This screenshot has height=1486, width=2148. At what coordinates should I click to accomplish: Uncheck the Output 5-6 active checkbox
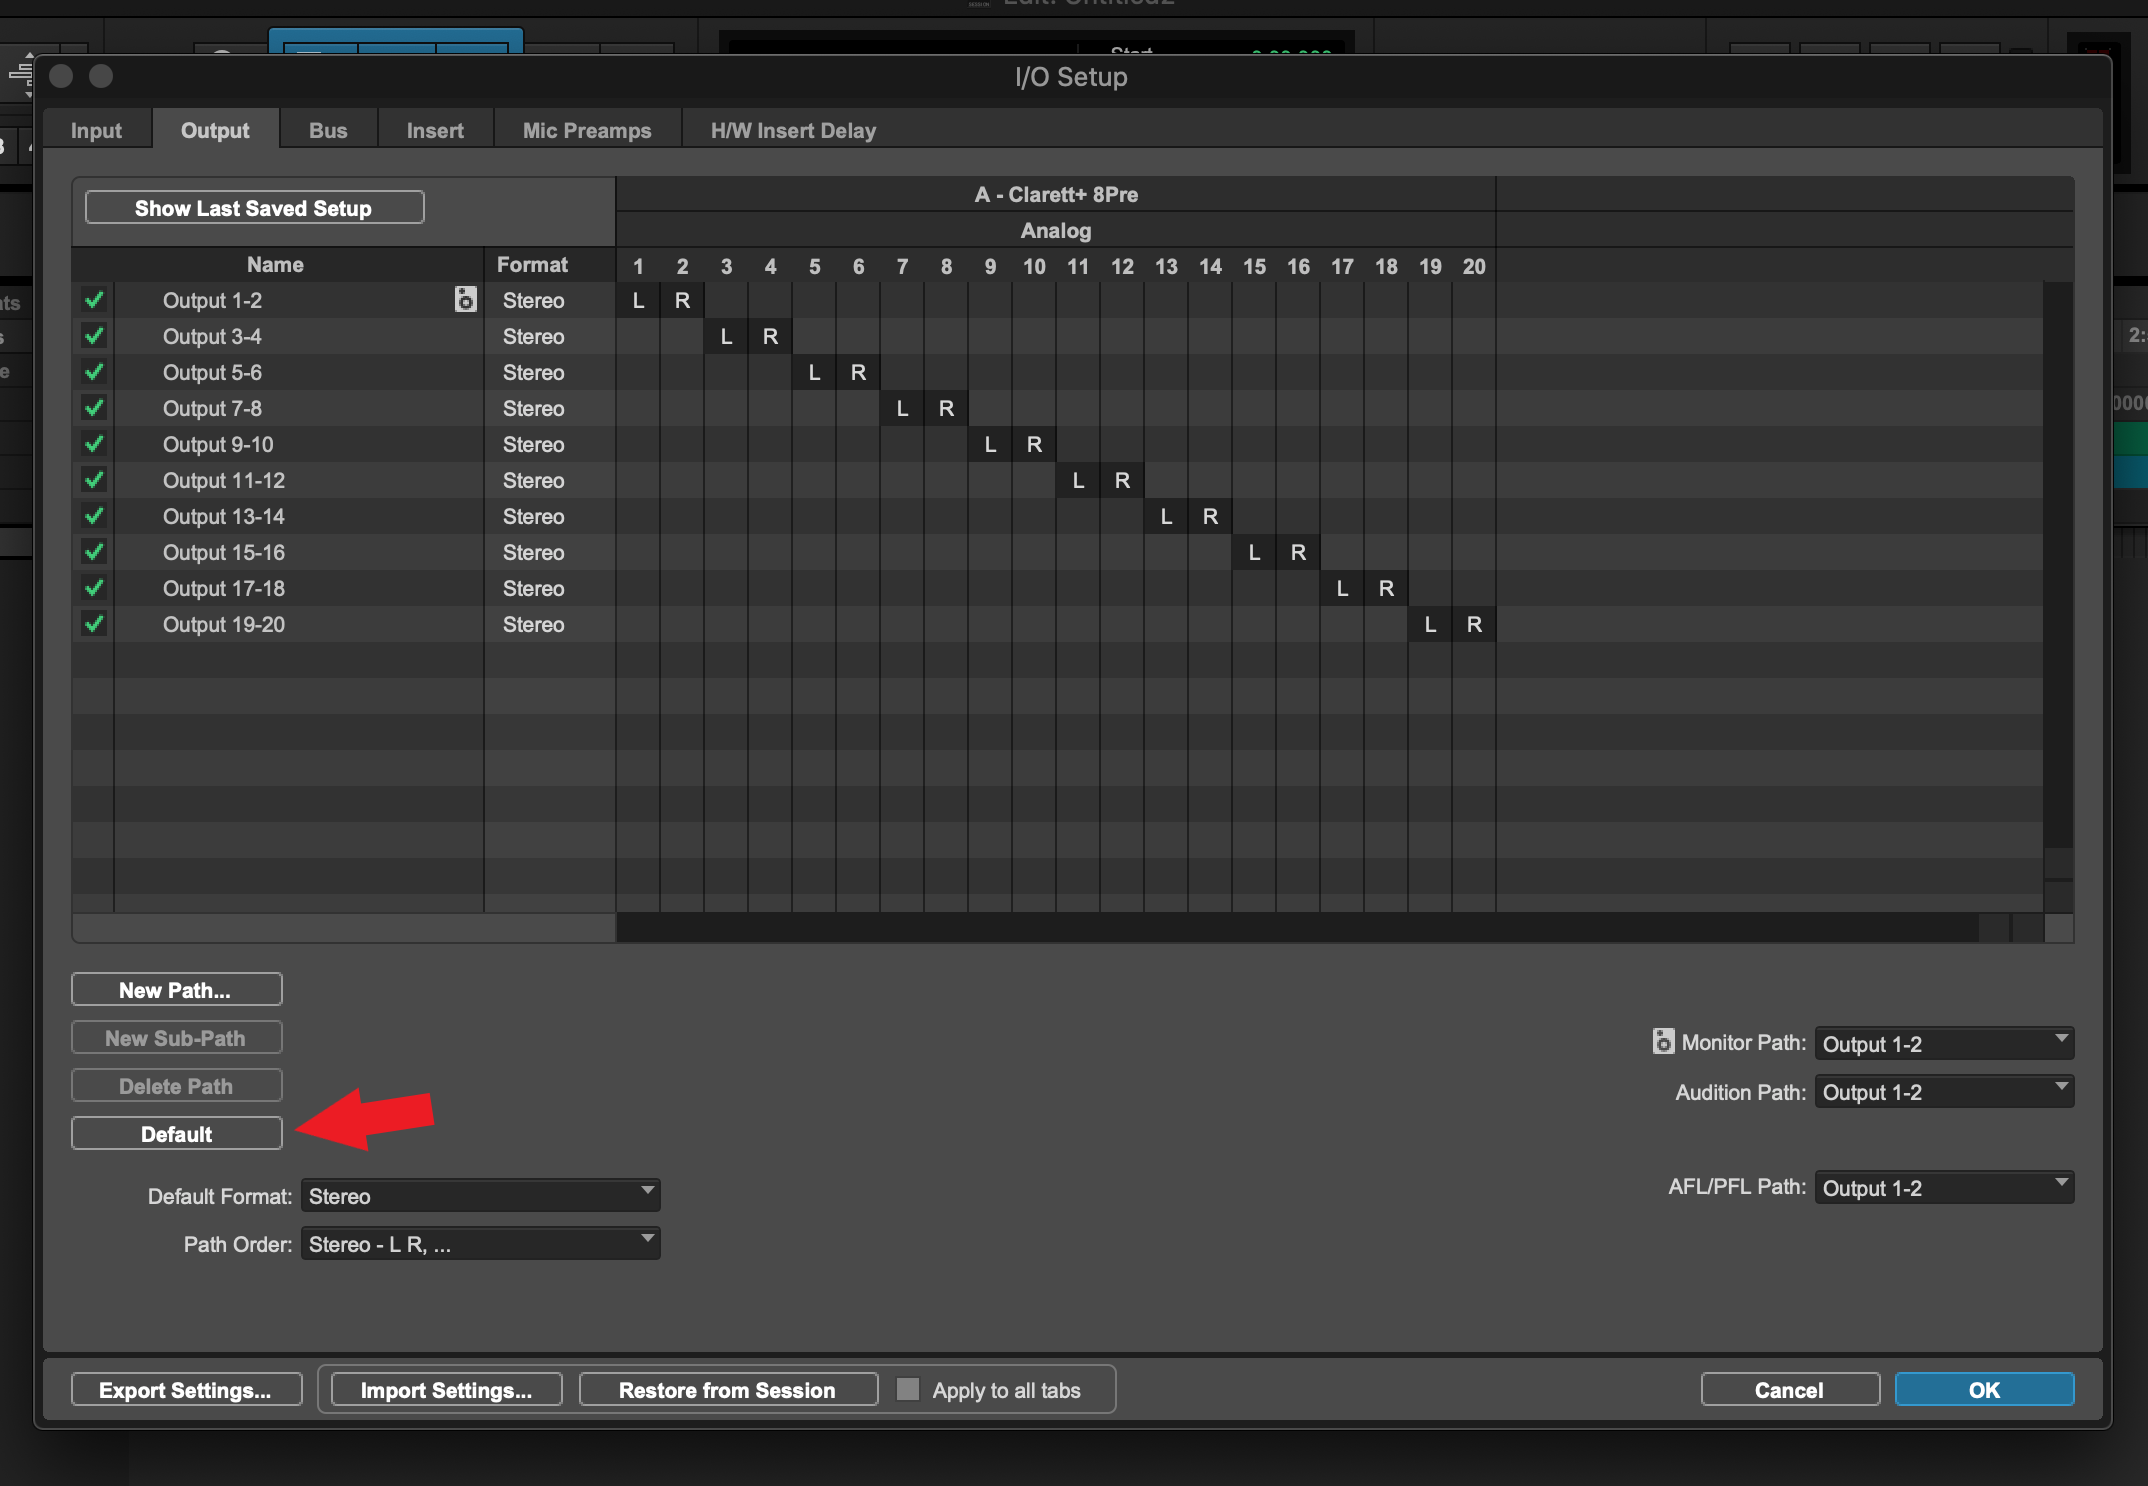[x=94, y=372]
